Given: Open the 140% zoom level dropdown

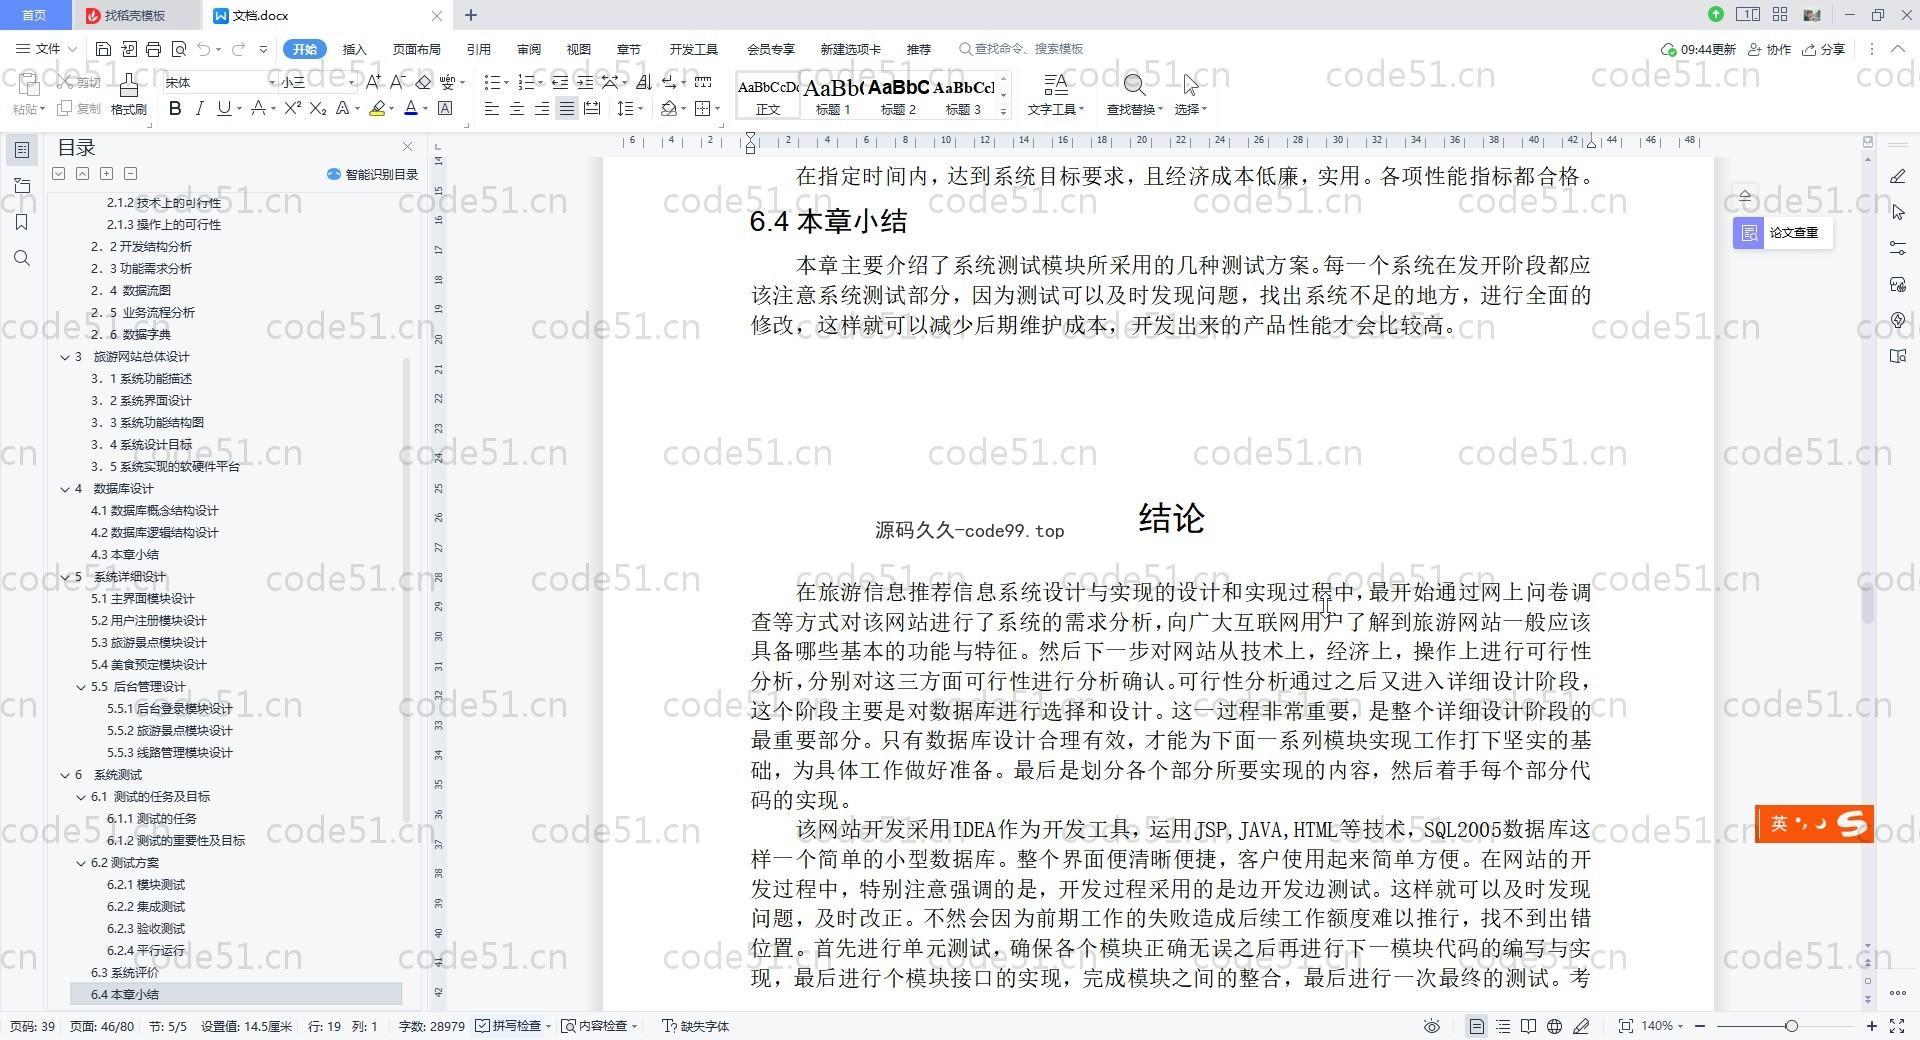Looking at the screenshot, I should click(1663, 1026).
